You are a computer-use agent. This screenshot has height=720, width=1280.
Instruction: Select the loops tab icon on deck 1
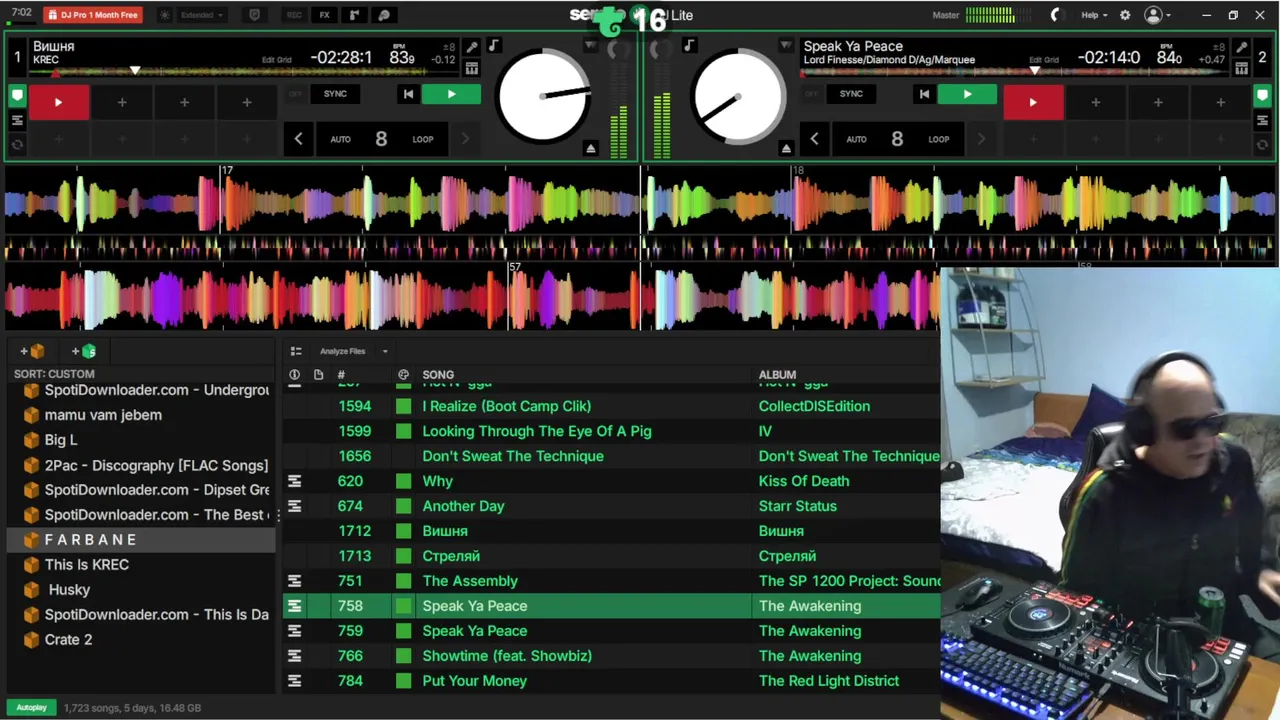click(x=17, y=121)
